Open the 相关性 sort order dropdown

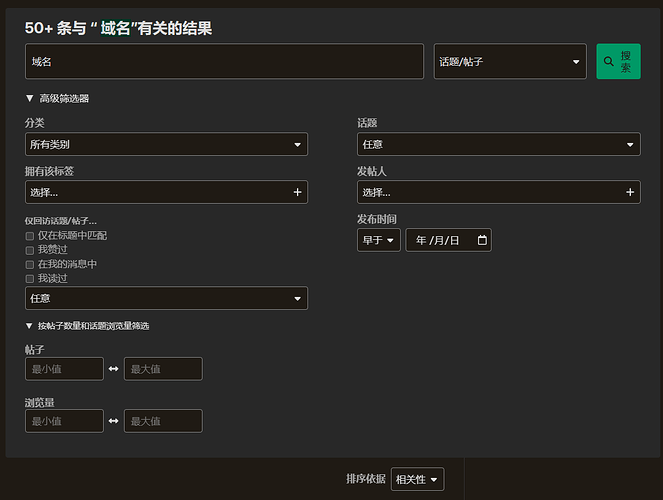pyautogui.click(x=417, y=479)
